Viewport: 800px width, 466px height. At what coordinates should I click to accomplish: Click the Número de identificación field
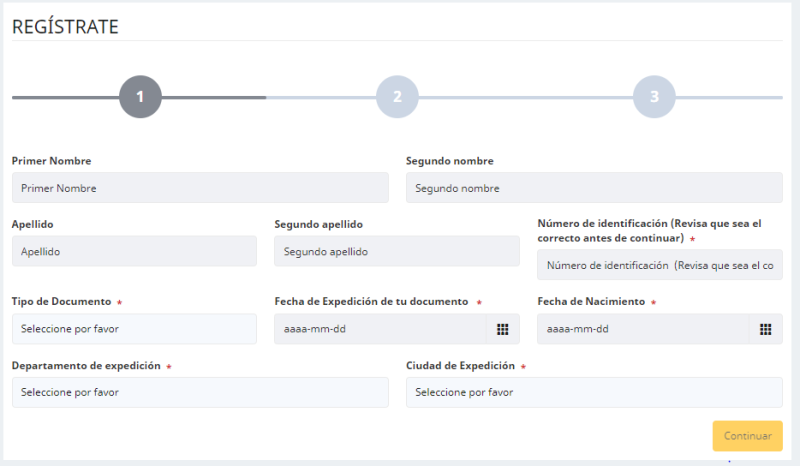click(660, 265)
